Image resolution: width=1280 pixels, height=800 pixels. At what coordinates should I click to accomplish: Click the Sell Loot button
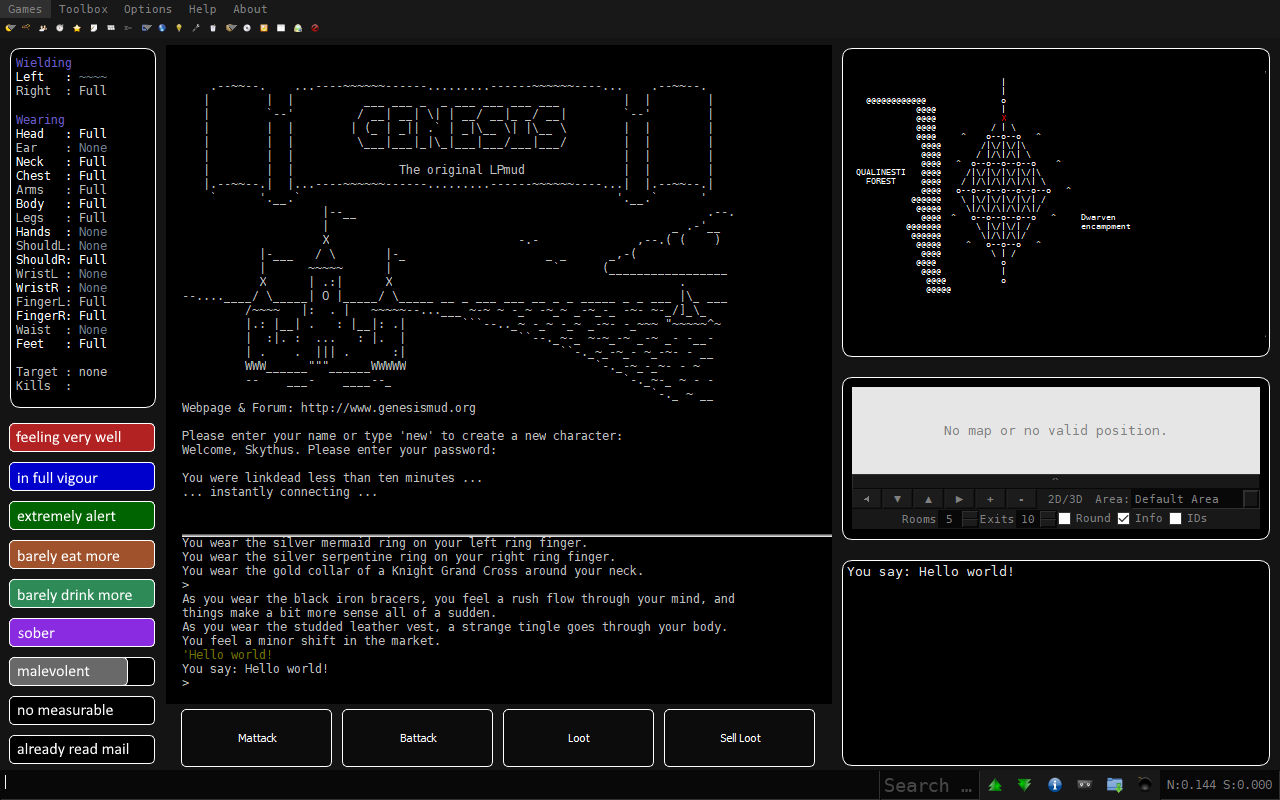(x=740, y=738)
